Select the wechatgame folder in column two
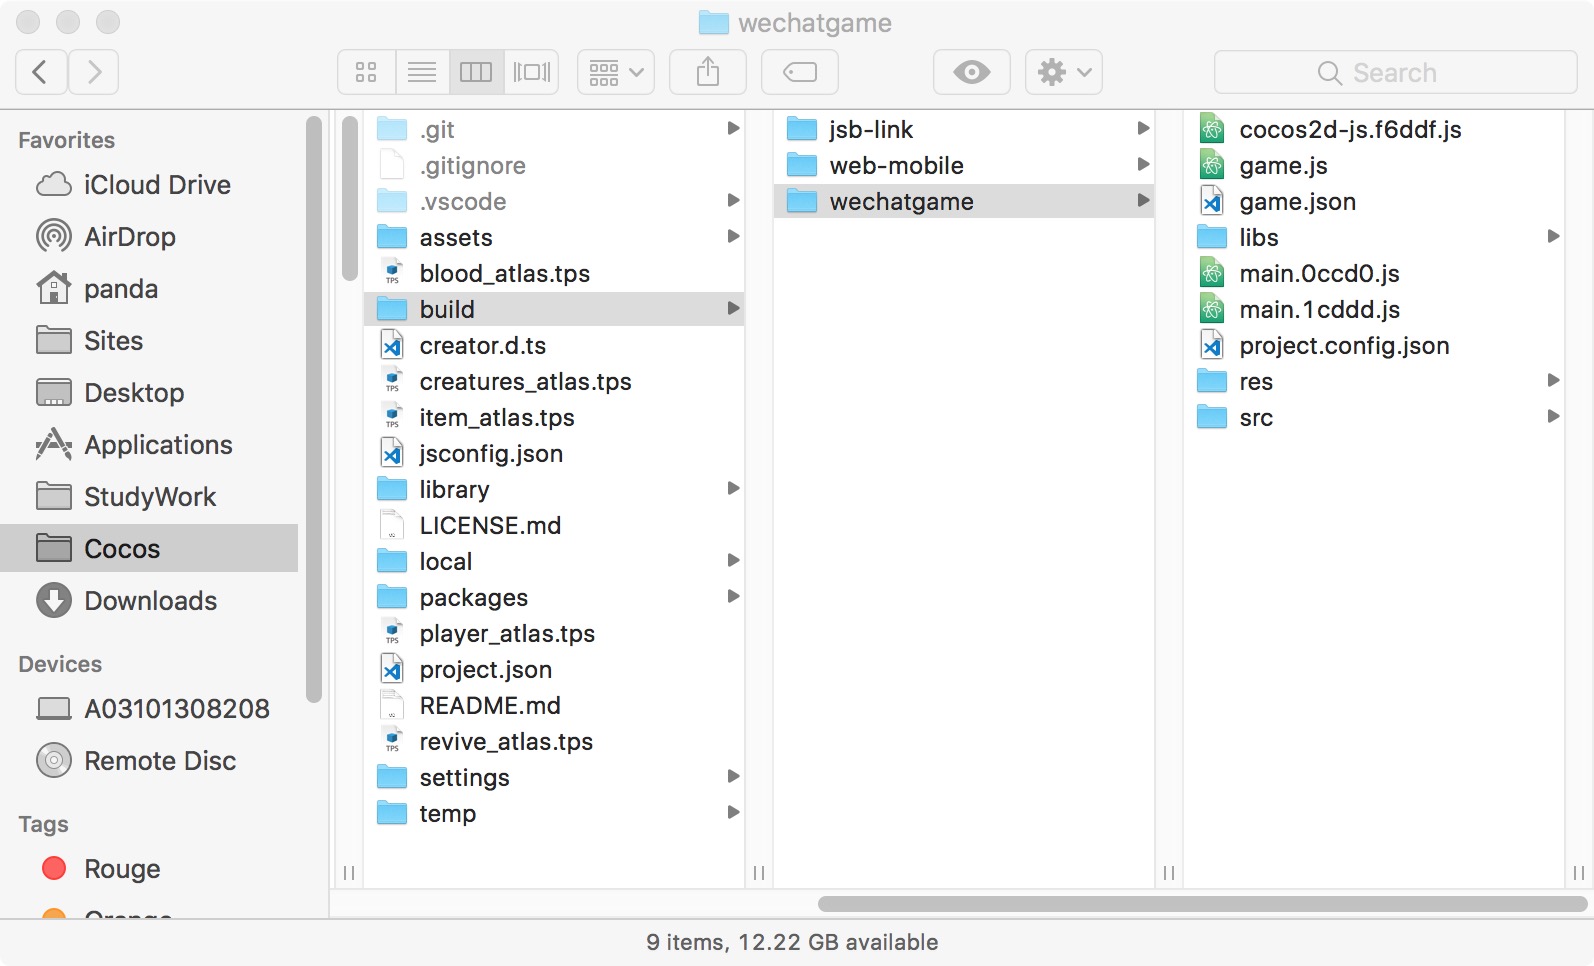 coord(964,201)
